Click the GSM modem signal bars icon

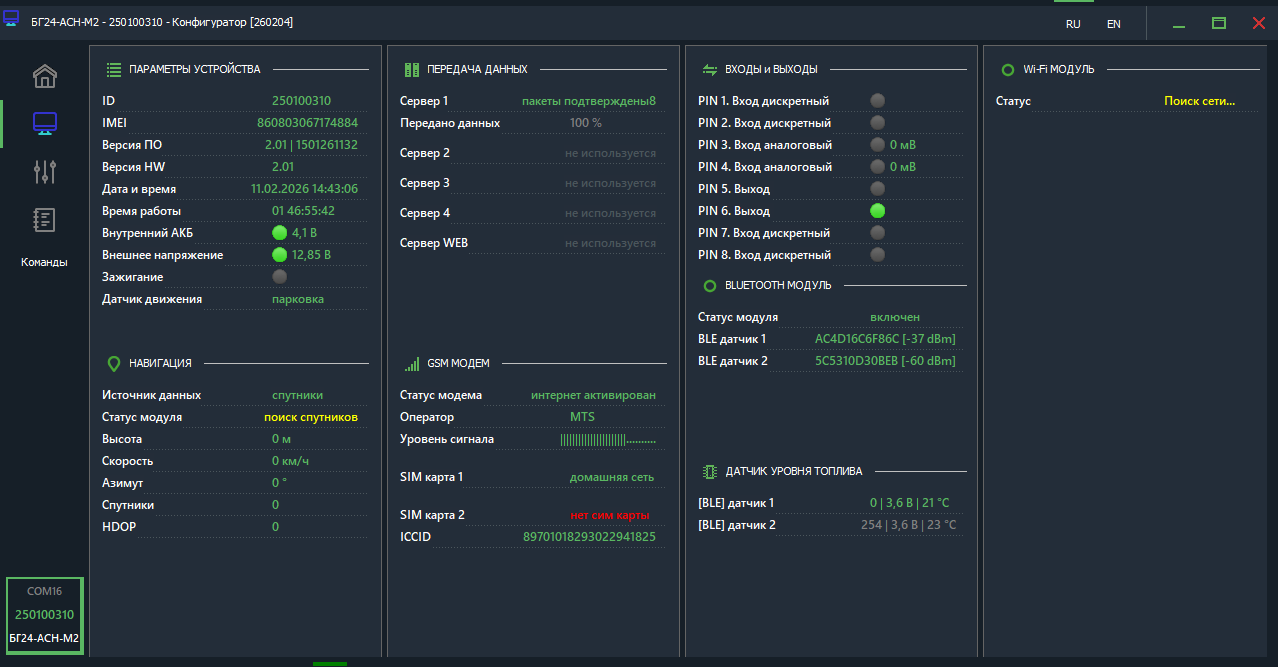click(x=412, y=364)
